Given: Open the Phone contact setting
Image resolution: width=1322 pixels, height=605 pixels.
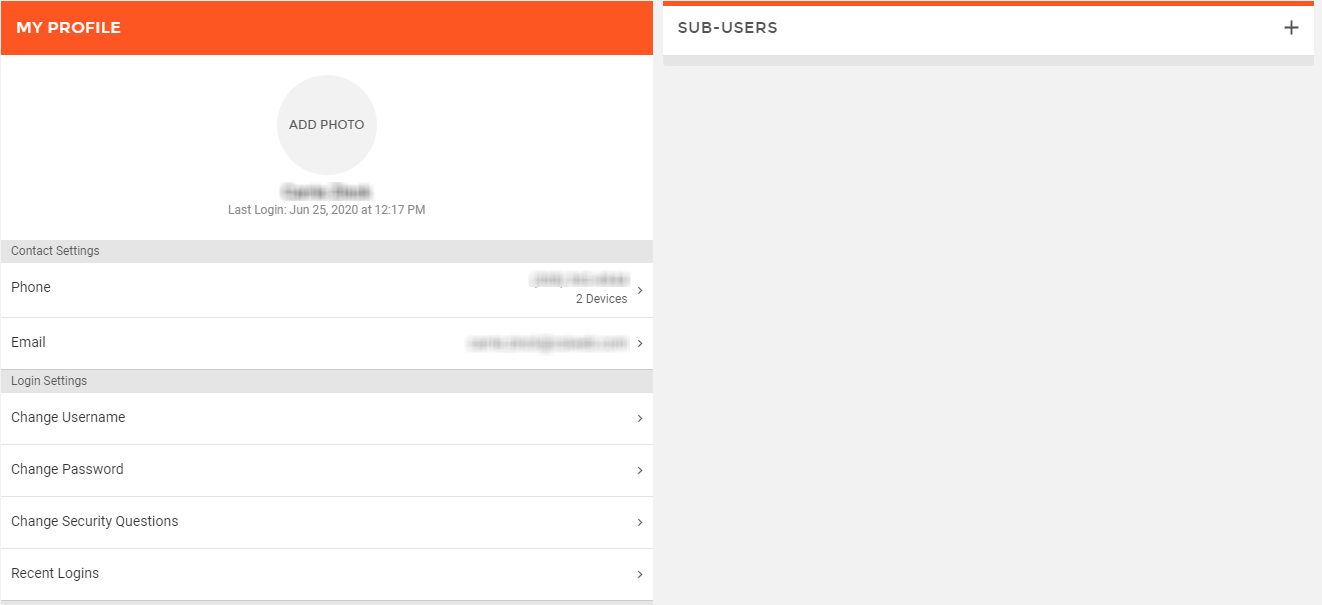Looking at the screenshot, I should pos(327,290).
